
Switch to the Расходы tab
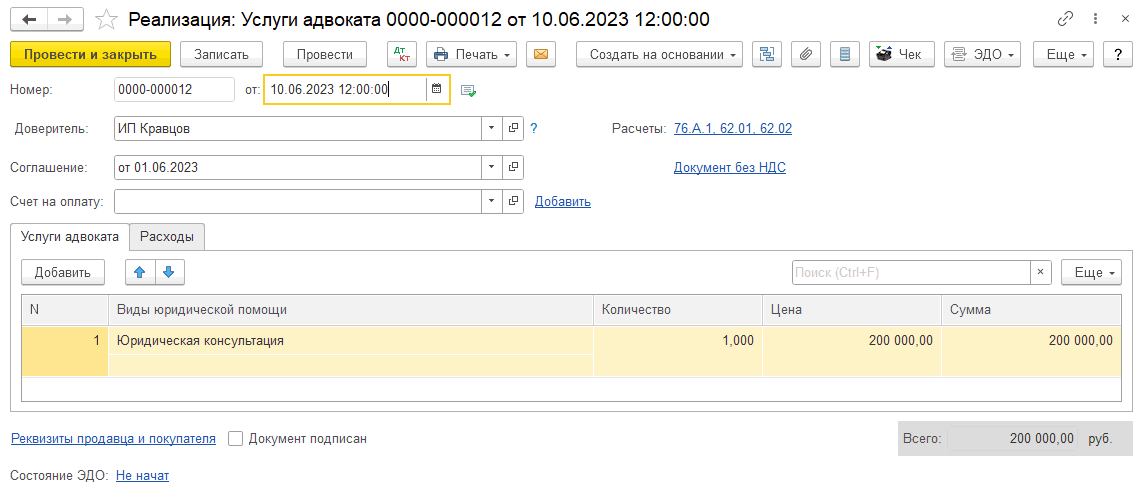tap(167, 236)
